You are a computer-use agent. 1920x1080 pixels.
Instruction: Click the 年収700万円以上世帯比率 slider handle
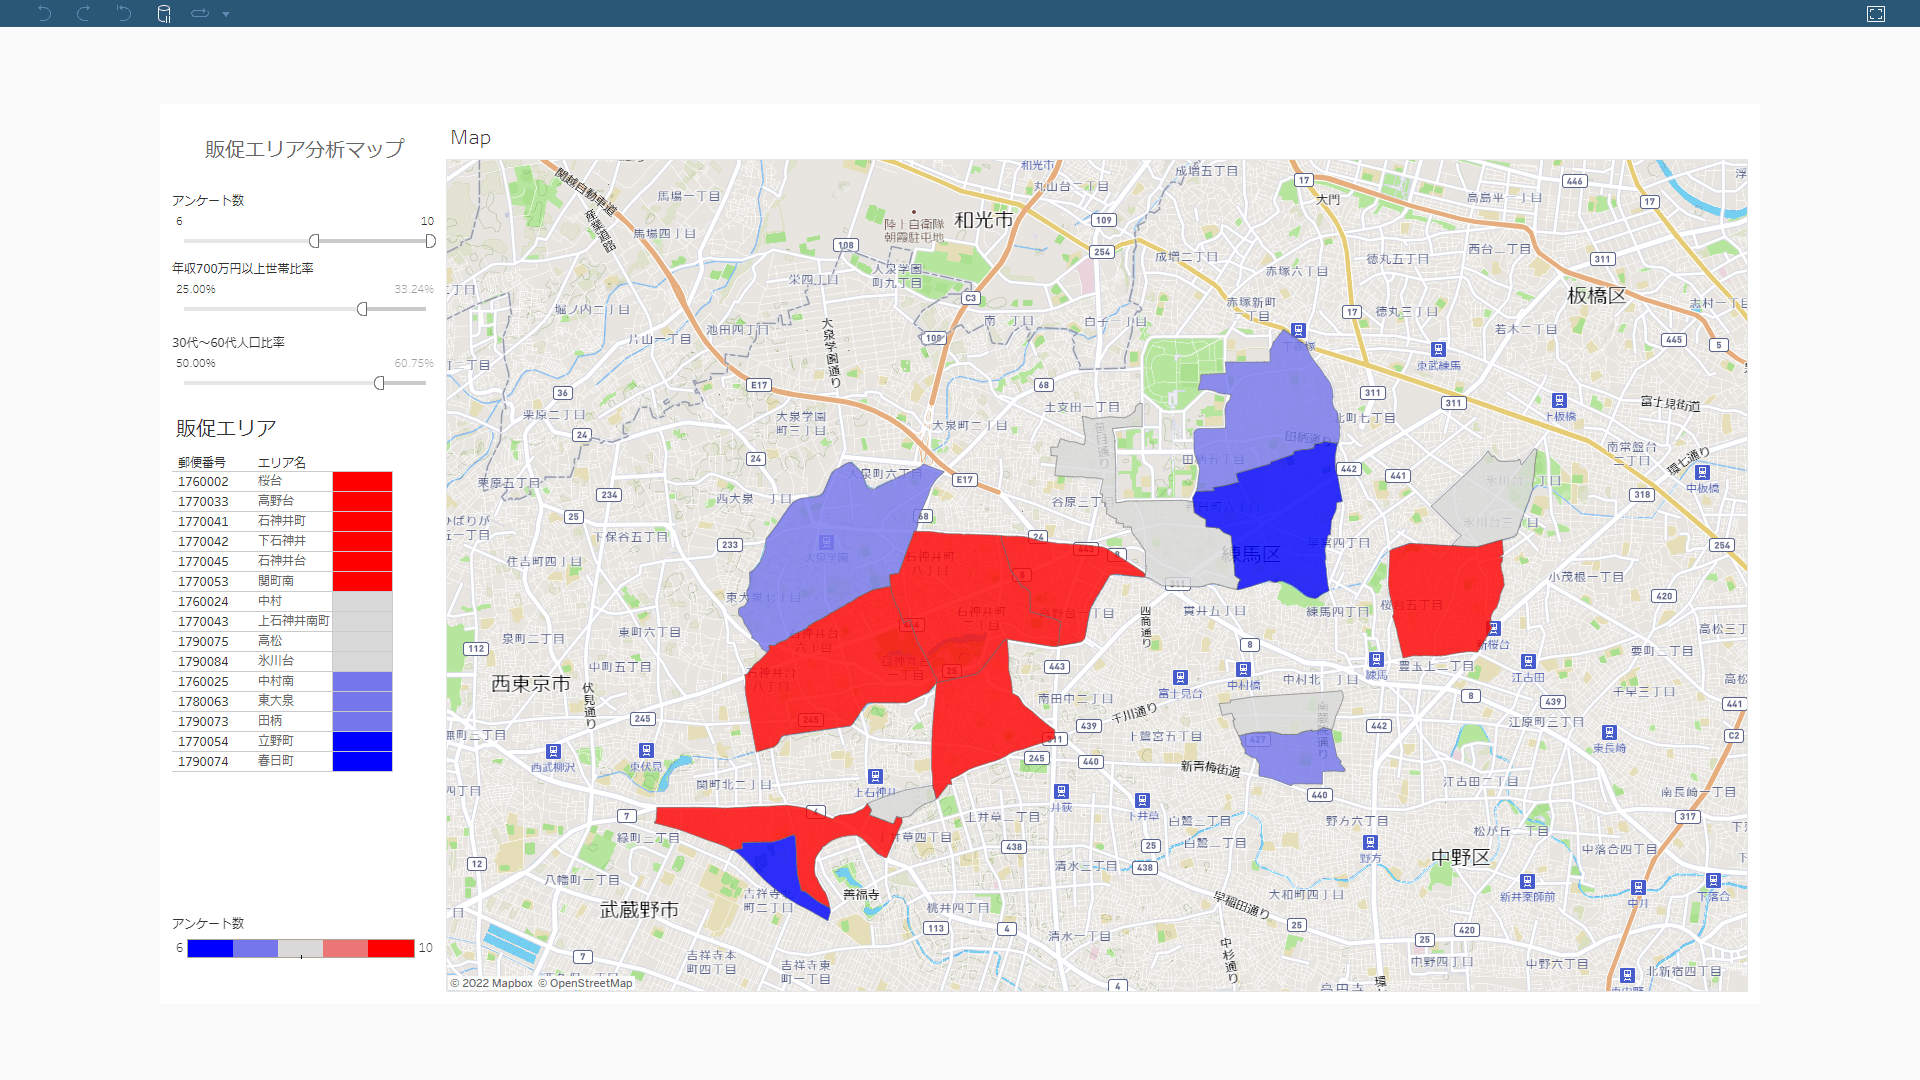(x=362, y=309)
